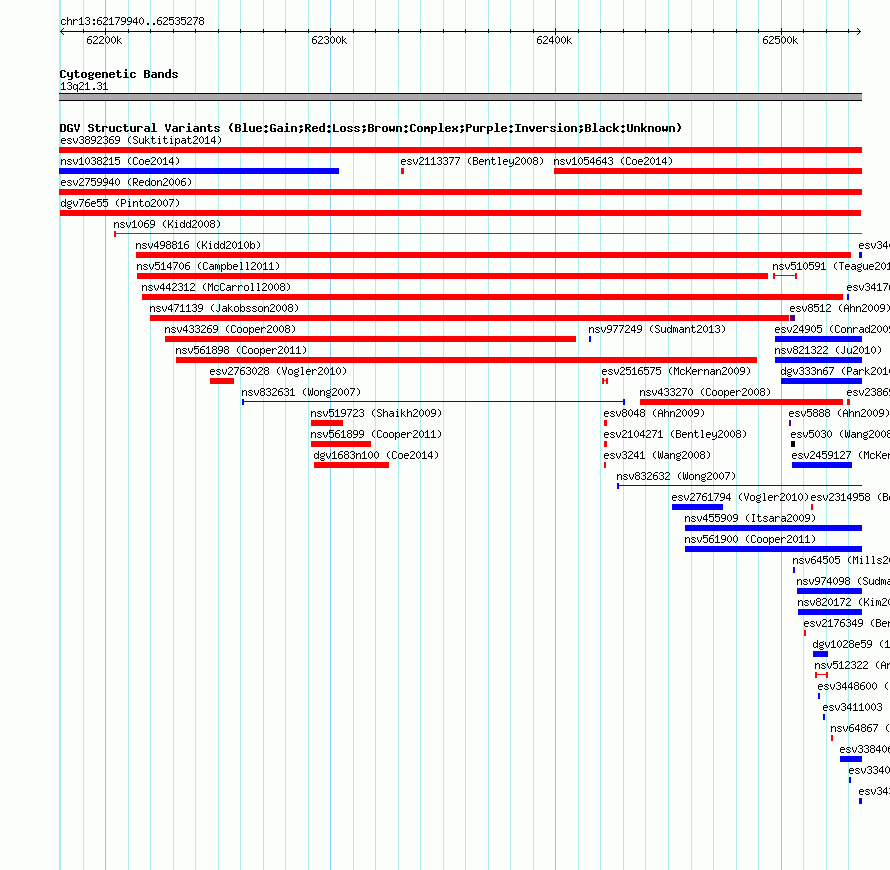Open nsv561898 (Cooper2011) variant

241,350
